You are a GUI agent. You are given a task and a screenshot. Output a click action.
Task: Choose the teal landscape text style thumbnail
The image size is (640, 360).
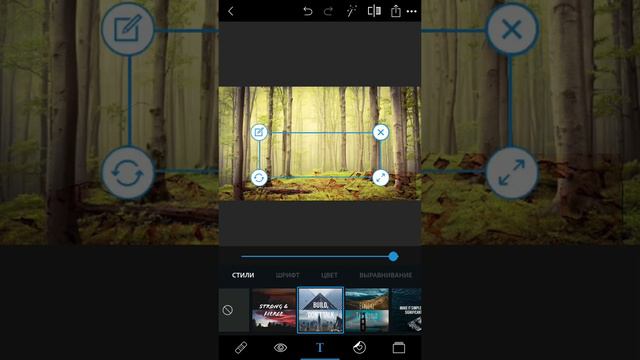click(x=367, y=310)
